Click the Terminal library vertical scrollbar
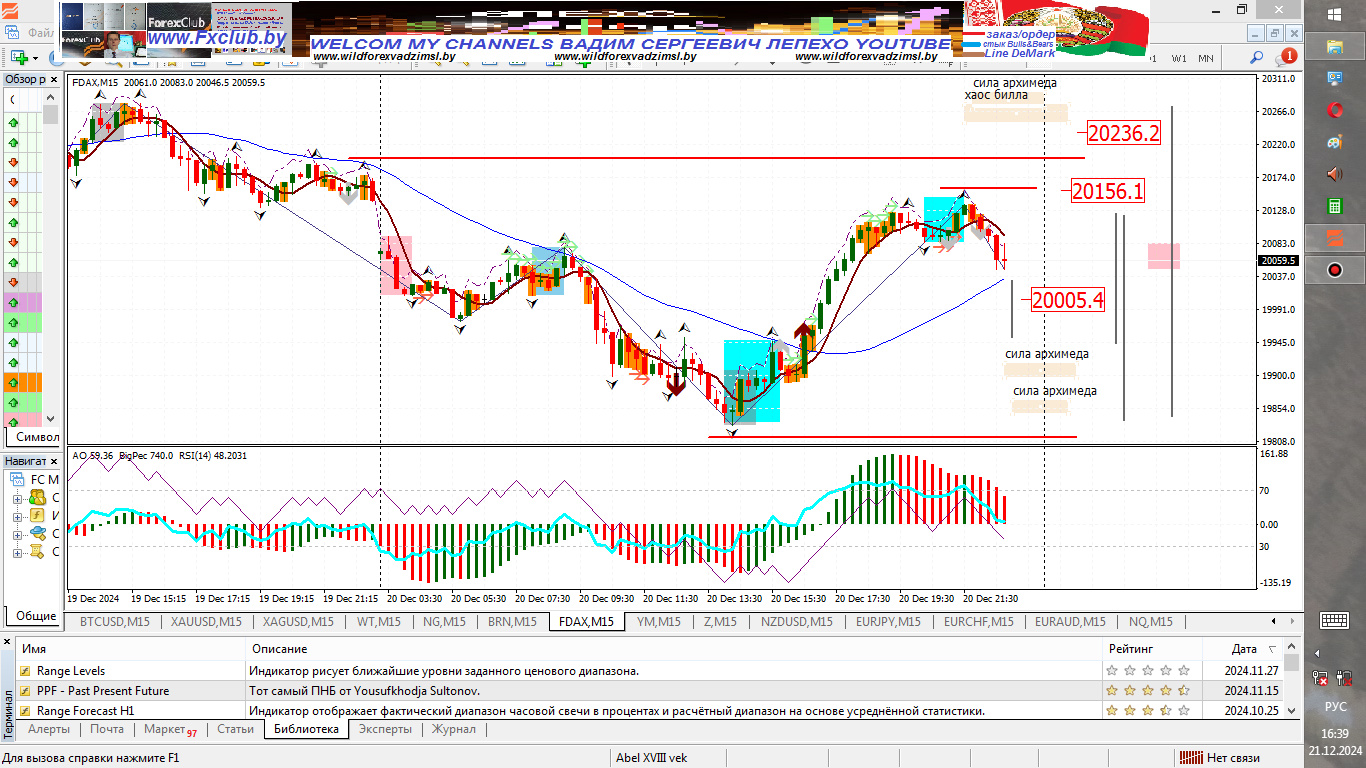This screenshot has height=768, width=1366. 1291,679
